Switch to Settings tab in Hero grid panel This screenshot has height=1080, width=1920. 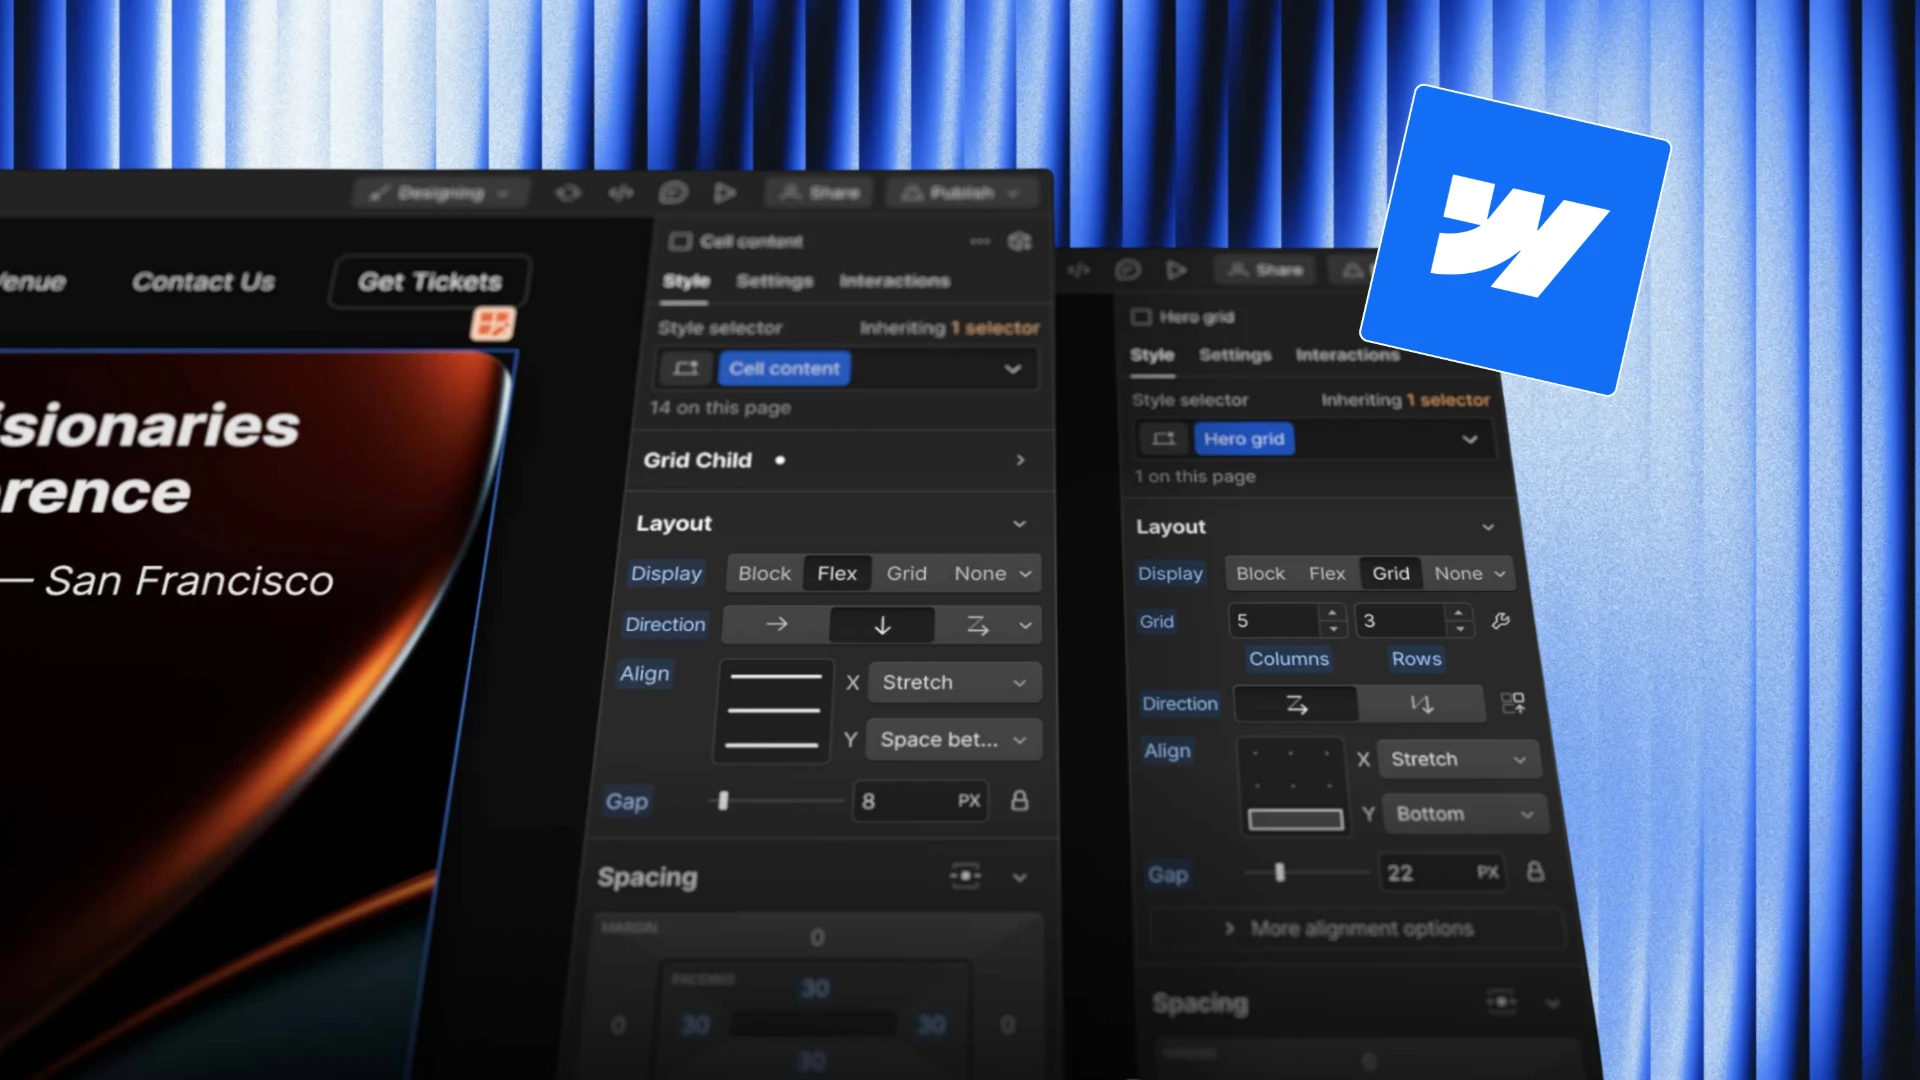1235,355
